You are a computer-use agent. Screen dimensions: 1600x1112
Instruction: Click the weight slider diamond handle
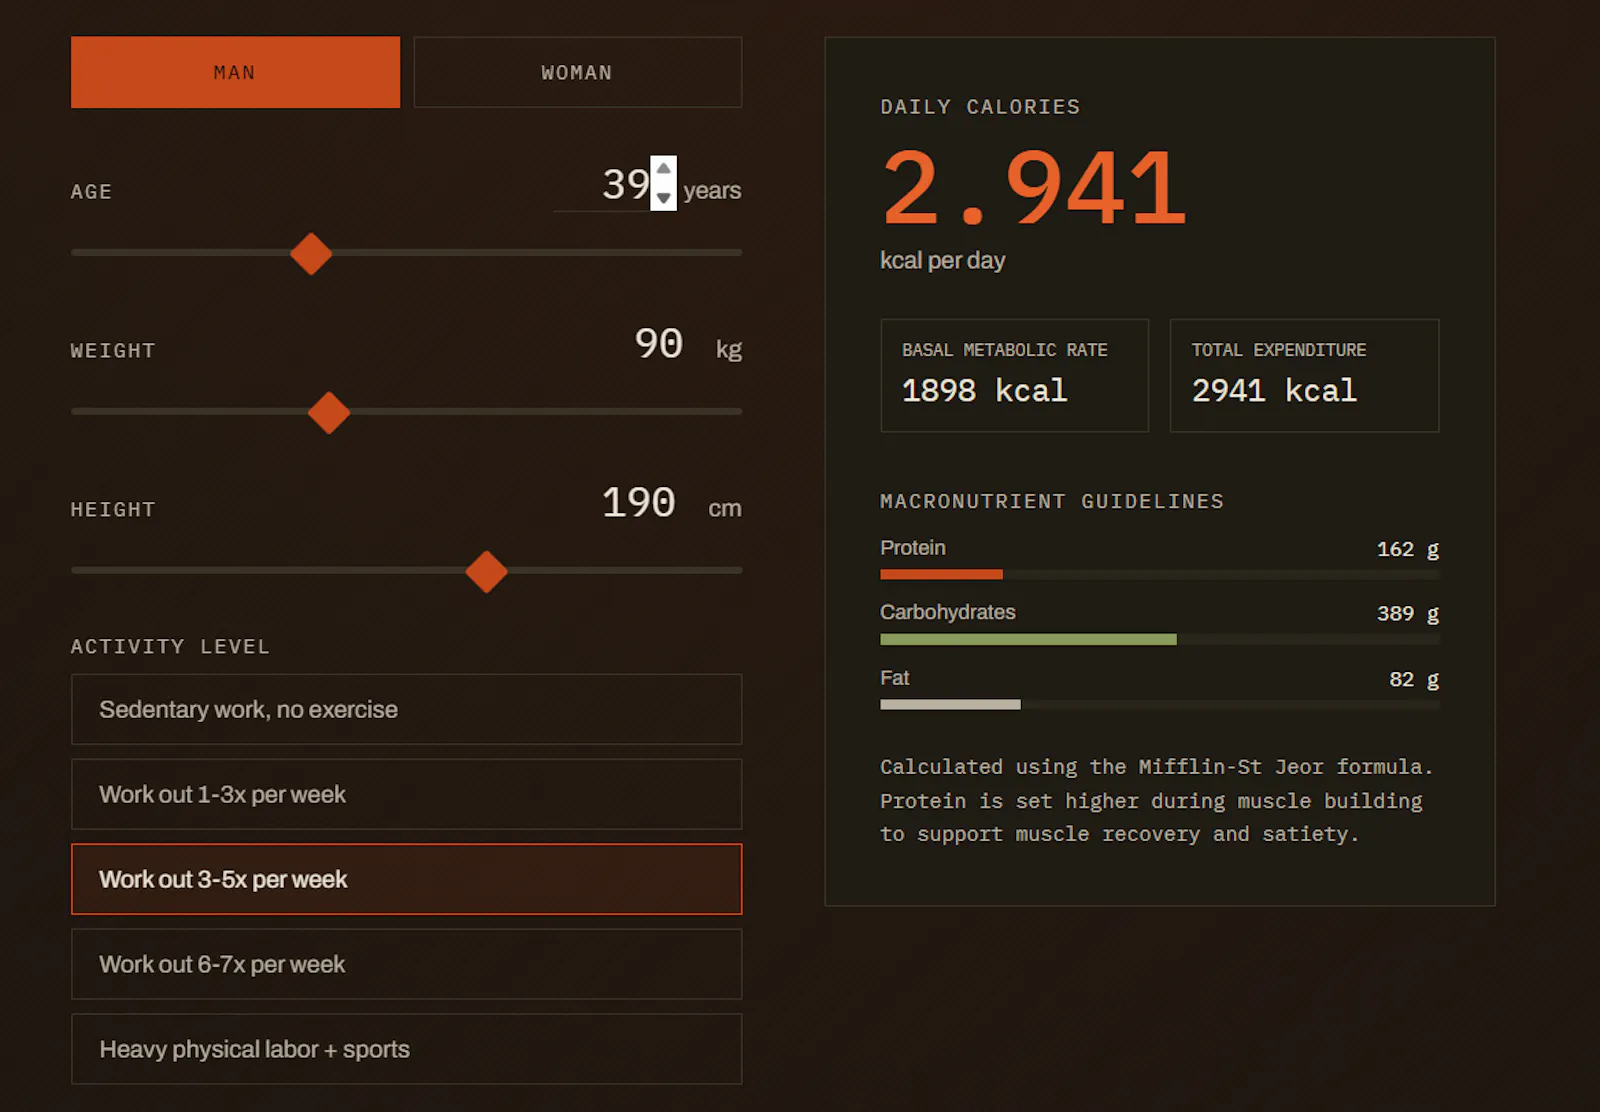pos(329,413)
